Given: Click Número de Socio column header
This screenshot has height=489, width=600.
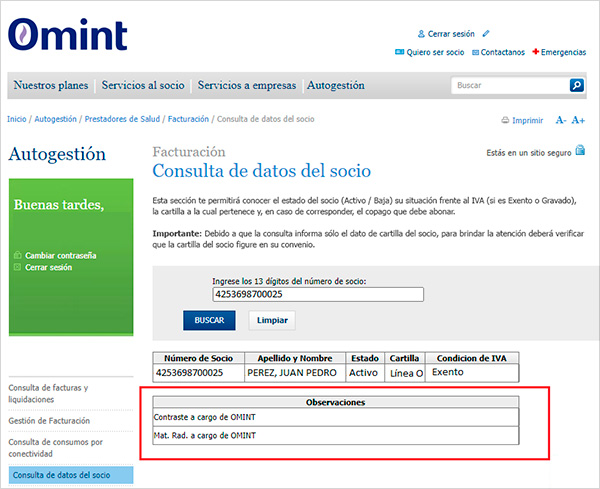Looking at the screenshot, I should [x=198, y=358].
